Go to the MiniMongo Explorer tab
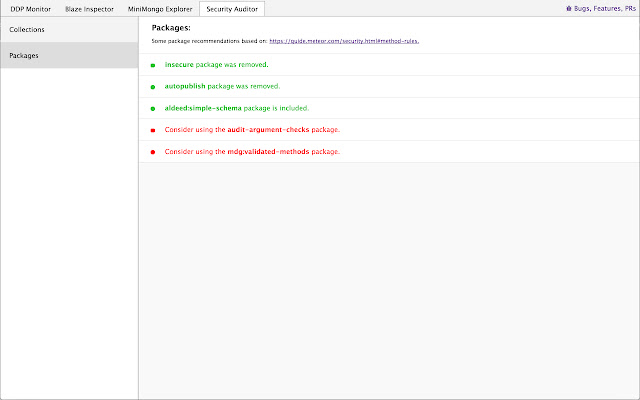The height and width of the screenshot is (400, 640). 160,8
